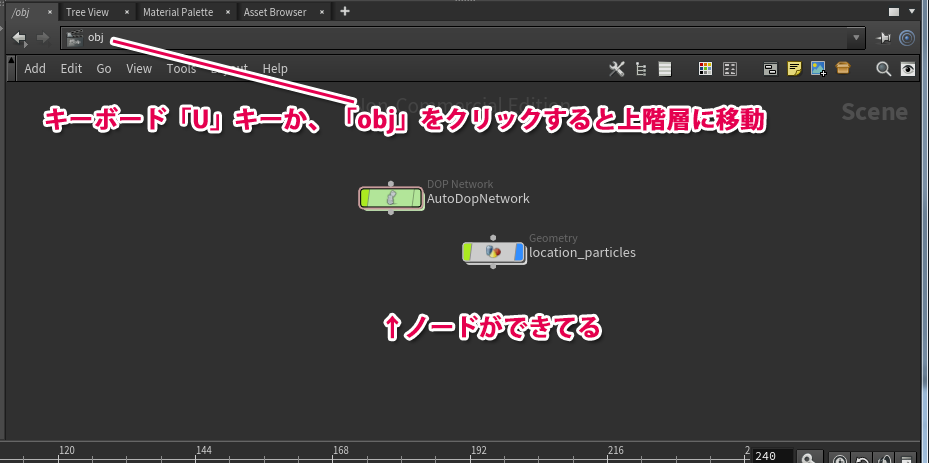Click the location_particles node icon
The image size is (929, 463).
click(493, 252)
